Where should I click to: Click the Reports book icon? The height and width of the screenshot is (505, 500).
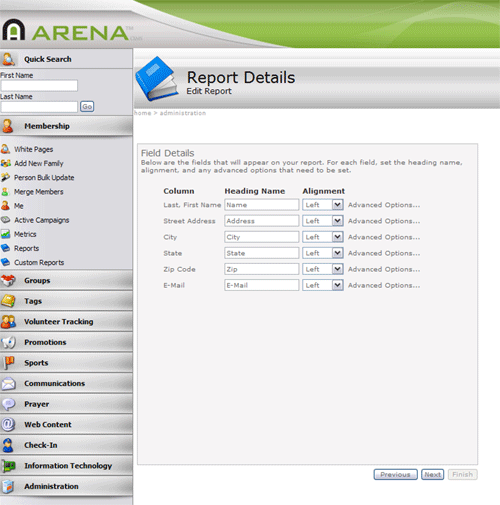tap(5, 248)
